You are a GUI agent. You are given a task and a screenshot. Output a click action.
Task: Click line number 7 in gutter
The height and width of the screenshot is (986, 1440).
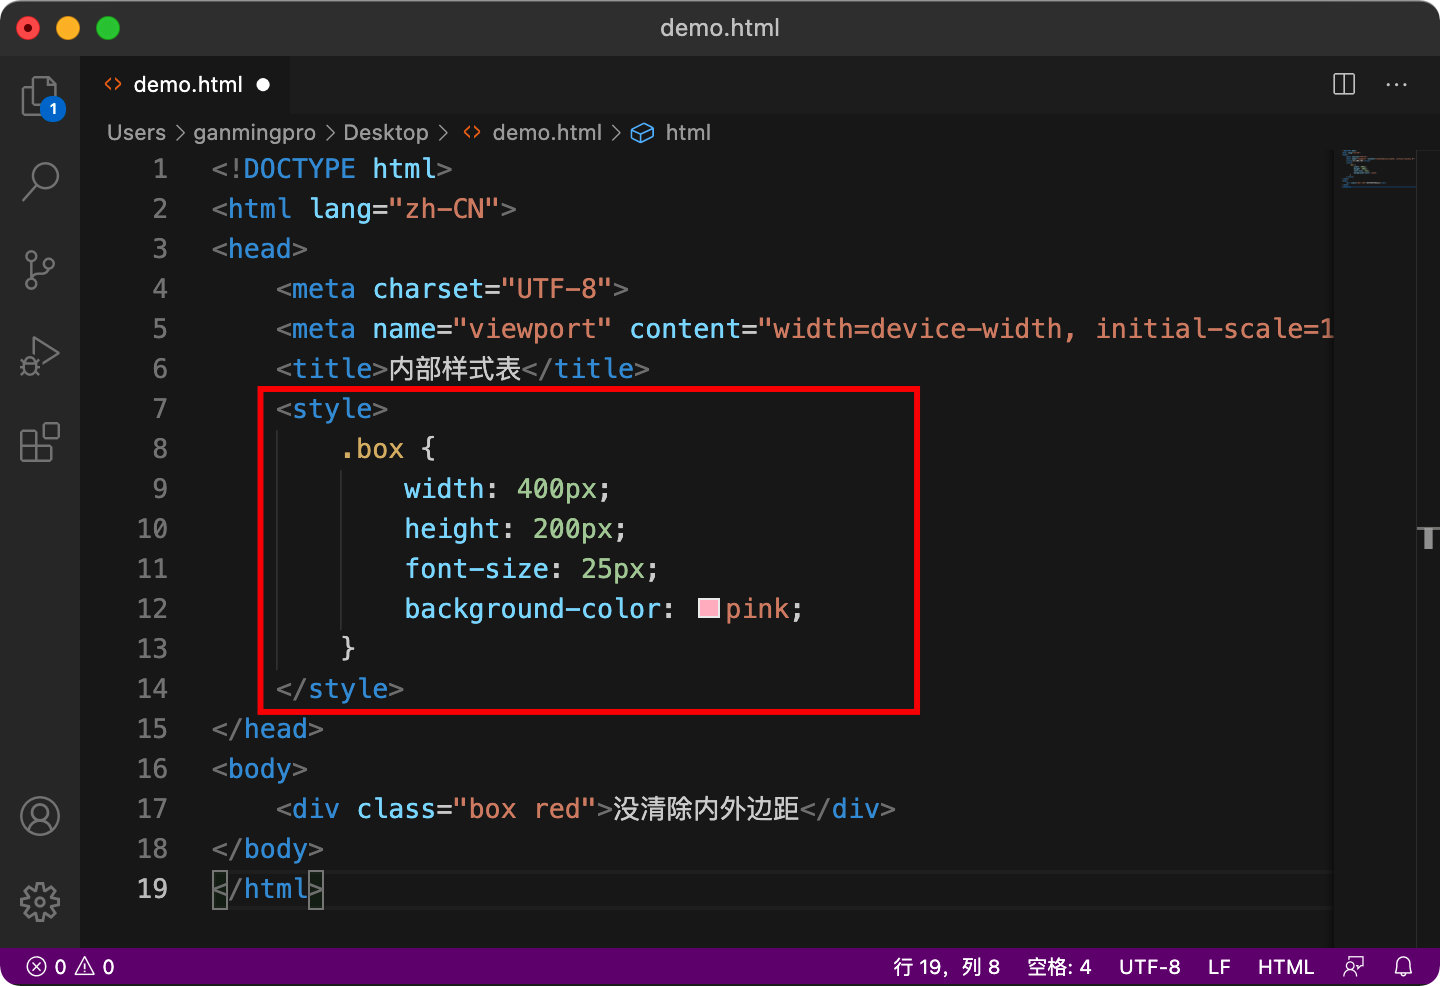tap(160, 409)
